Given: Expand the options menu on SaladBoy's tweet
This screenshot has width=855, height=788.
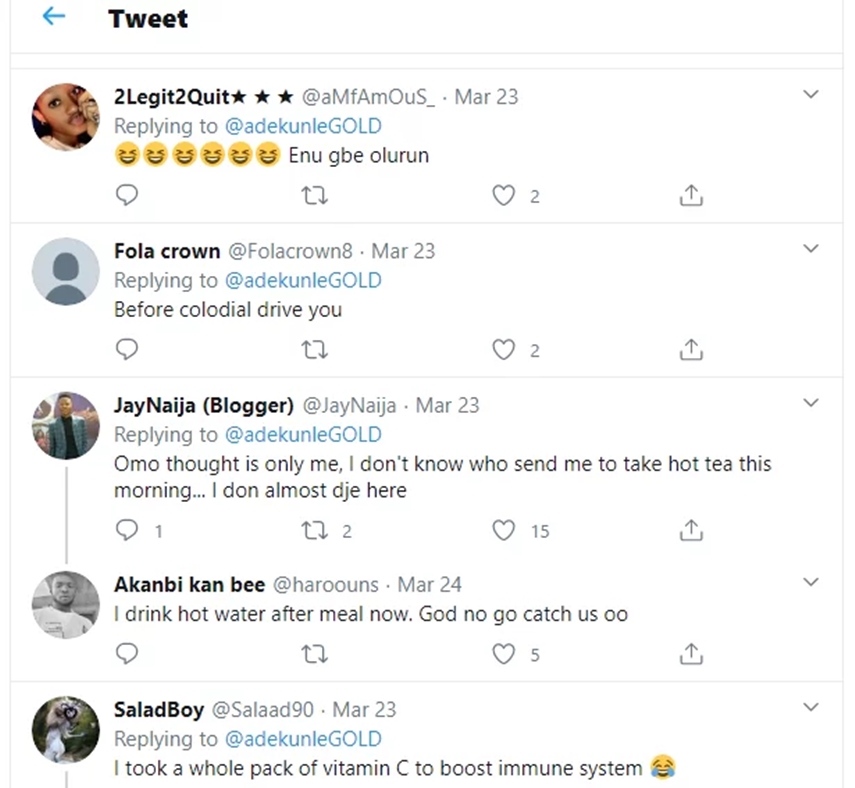Looking at the screenshot, I should click(812, 708).
